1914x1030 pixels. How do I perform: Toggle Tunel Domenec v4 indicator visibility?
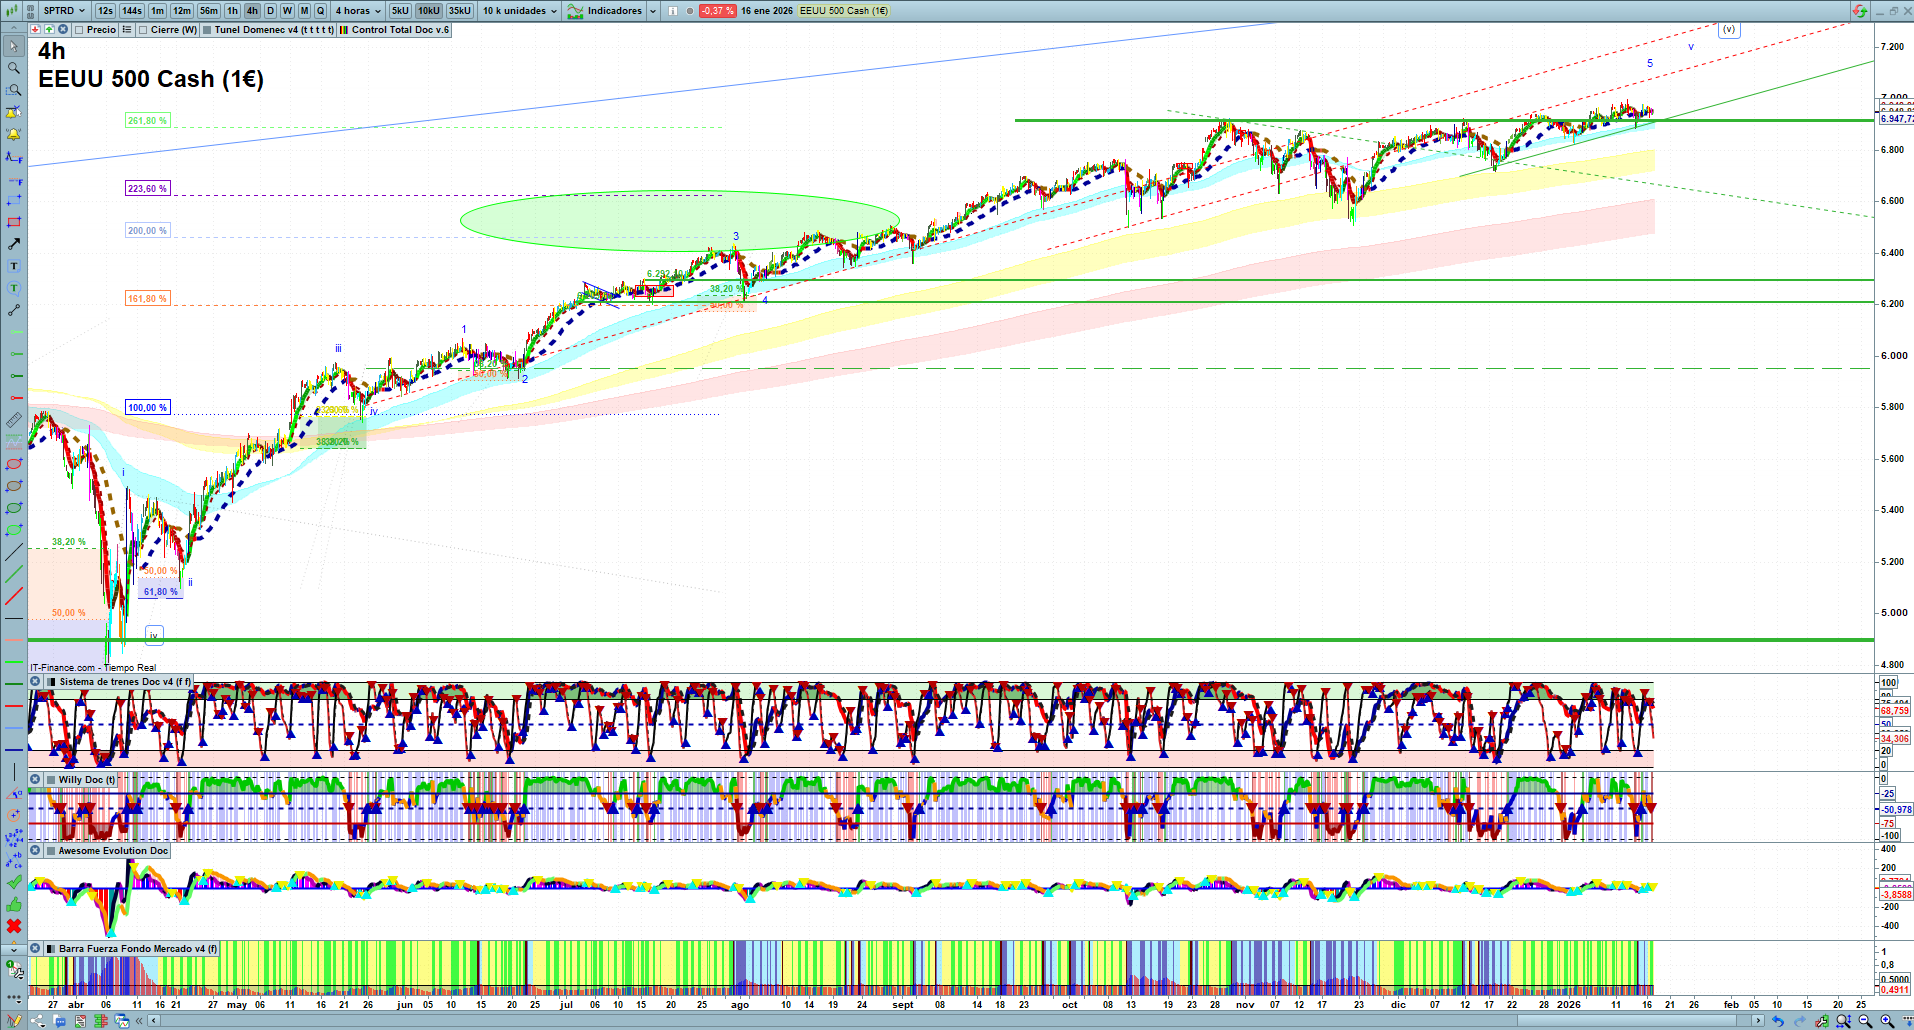coord(207,30)
